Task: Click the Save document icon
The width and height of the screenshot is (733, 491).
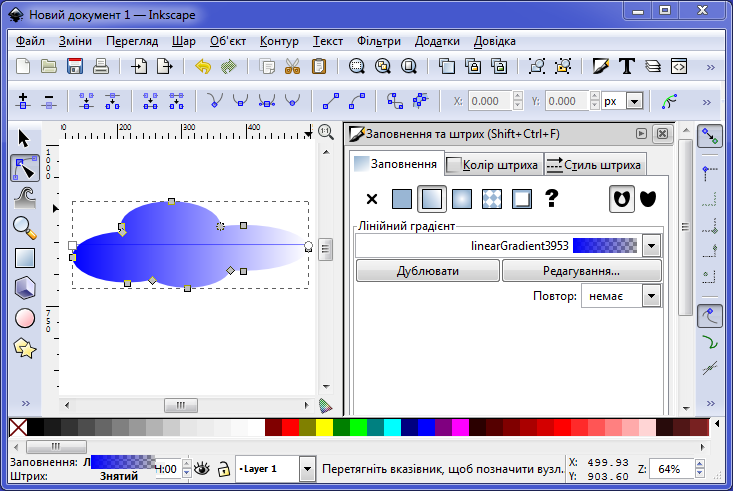Action: coord(74,67)
